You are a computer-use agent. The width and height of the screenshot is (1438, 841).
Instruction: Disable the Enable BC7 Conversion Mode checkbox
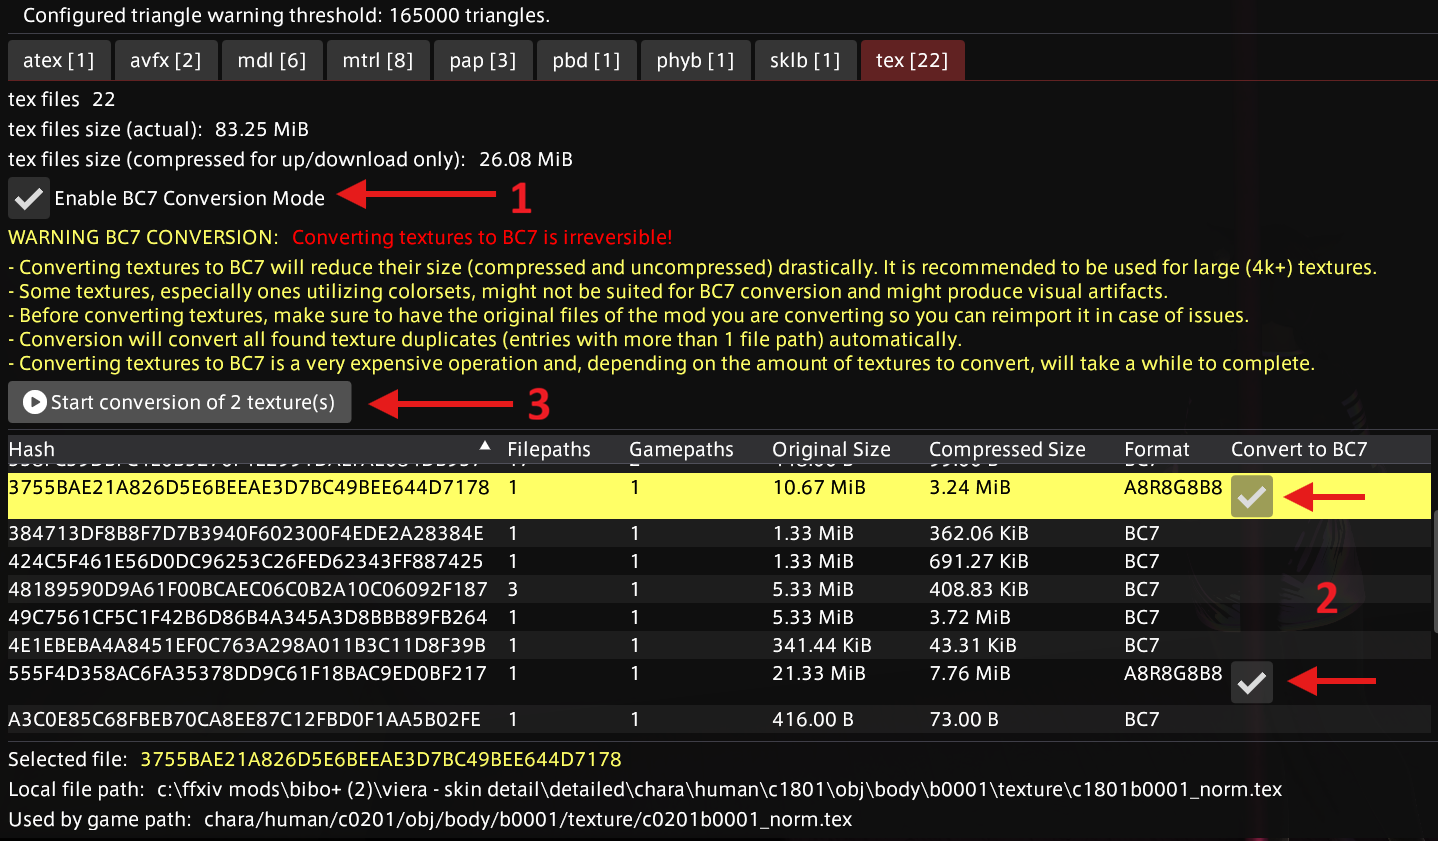(x=29, y=198)
